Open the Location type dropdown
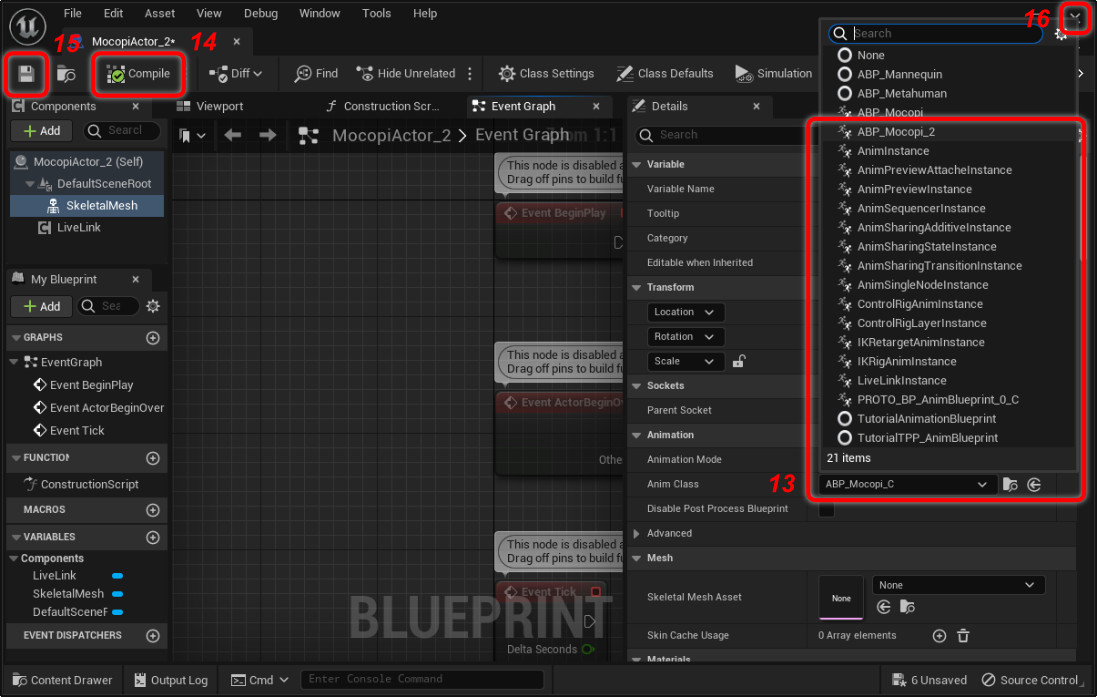This screenshot has height=697, width=1097. tap(685, 312)
